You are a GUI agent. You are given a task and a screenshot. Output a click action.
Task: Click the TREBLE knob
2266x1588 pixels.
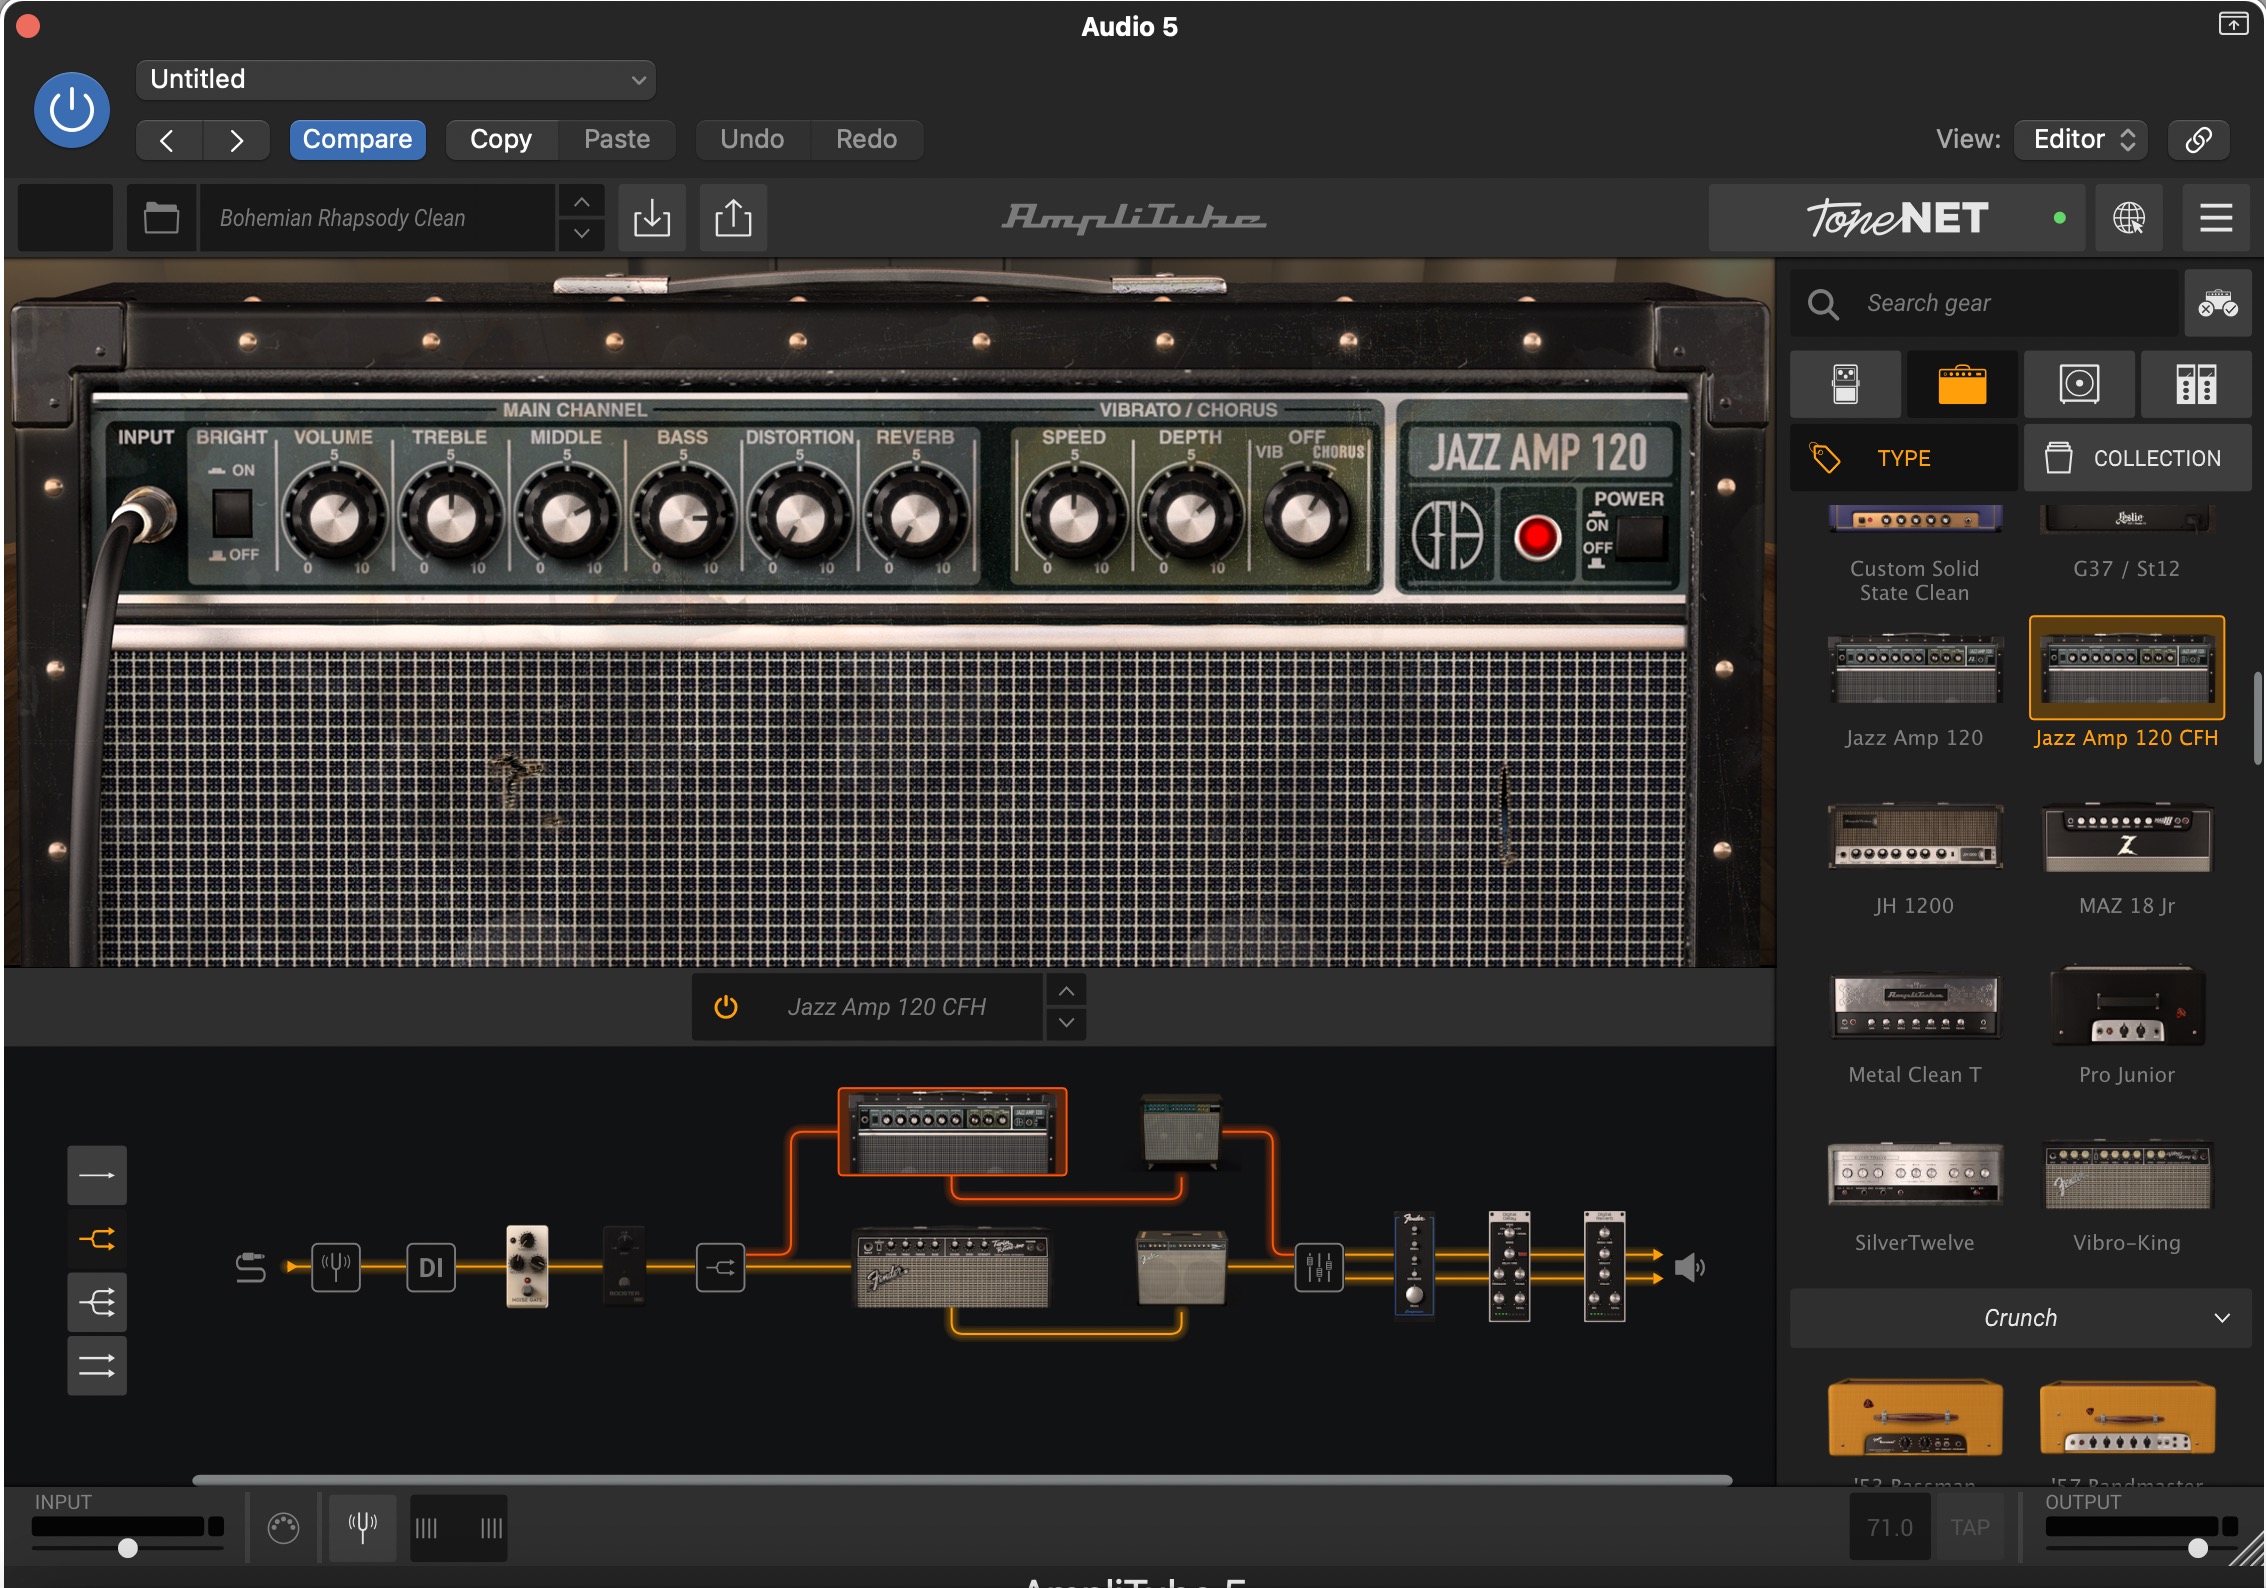click(451, 517)
